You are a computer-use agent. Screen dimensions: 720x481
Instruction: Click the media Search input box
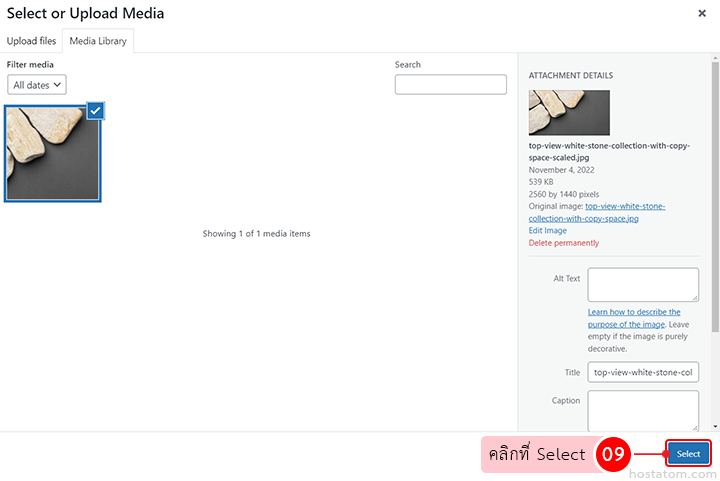pyautogui.click(x=450, y=85)
